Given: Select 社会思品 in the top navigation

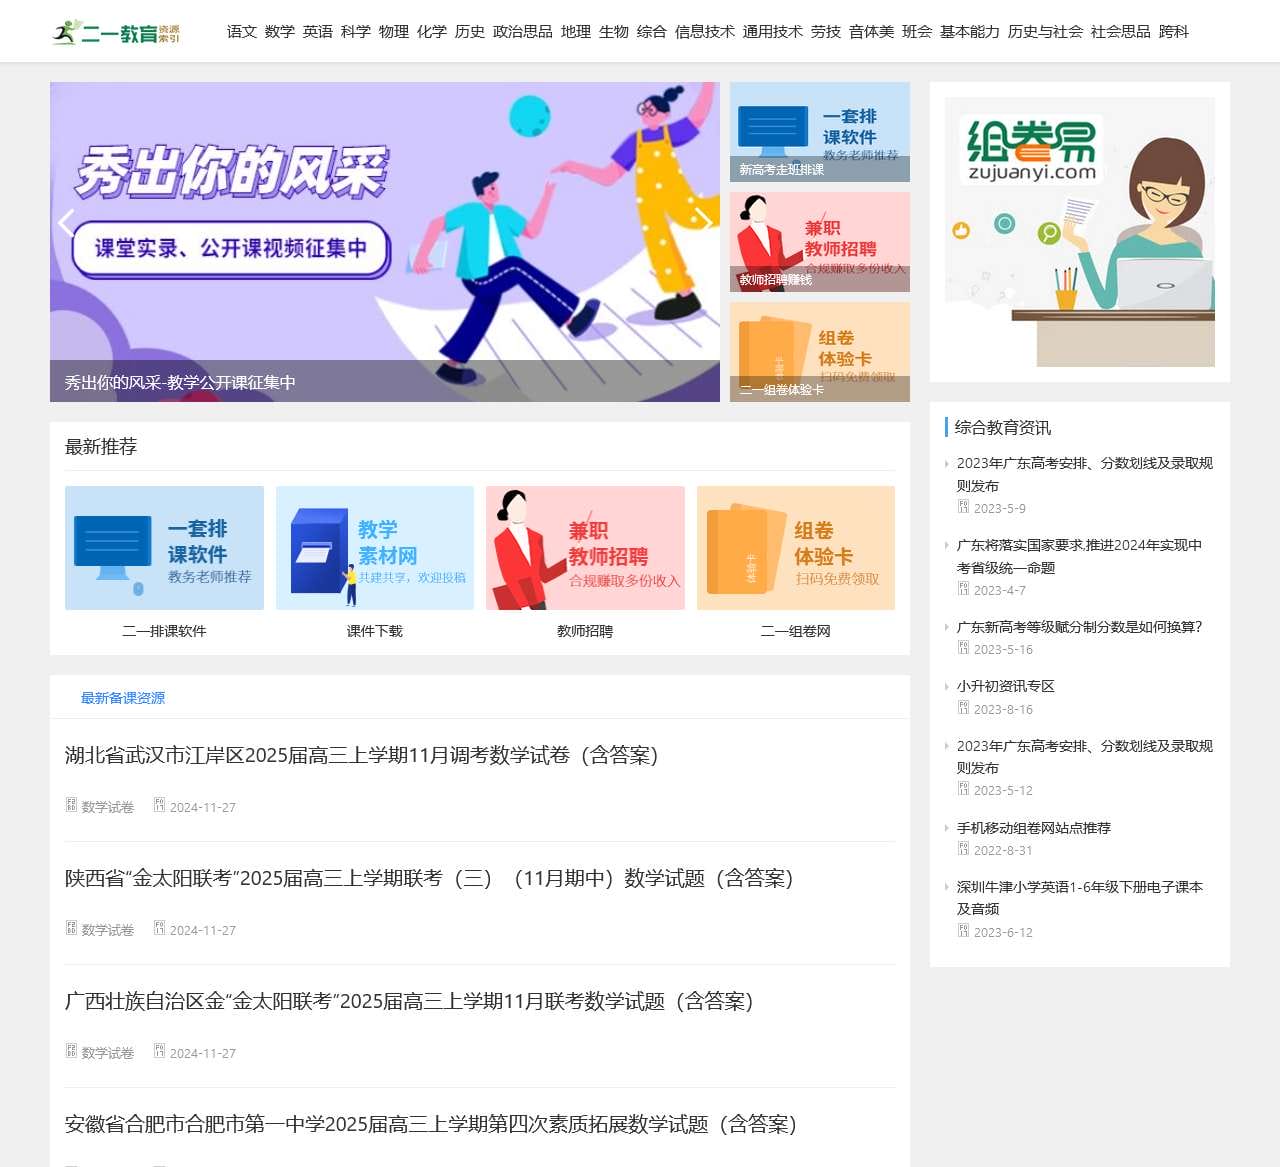Looking at the screenshot, I should tap(1121, 32).
